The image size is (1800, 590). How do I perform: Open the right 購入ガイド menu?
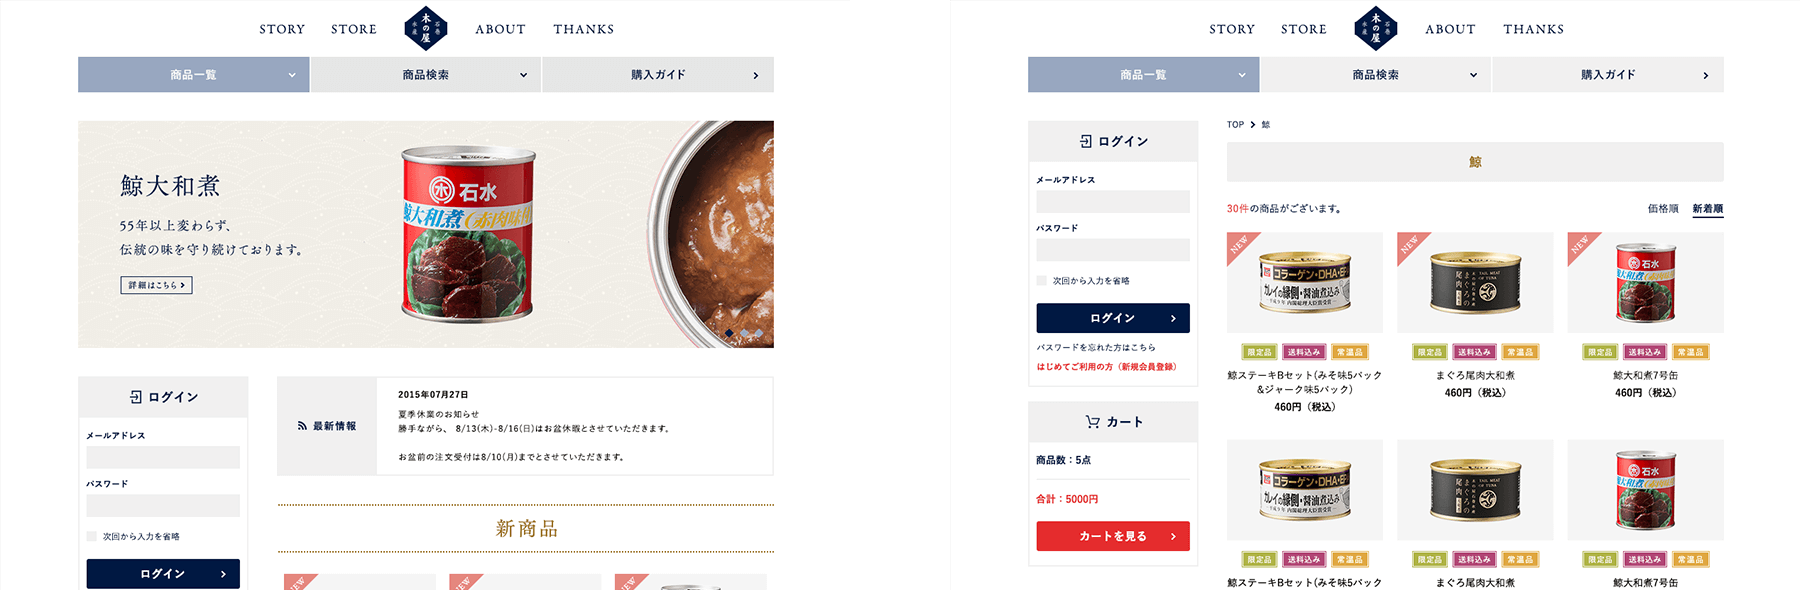click(1608, 75)
